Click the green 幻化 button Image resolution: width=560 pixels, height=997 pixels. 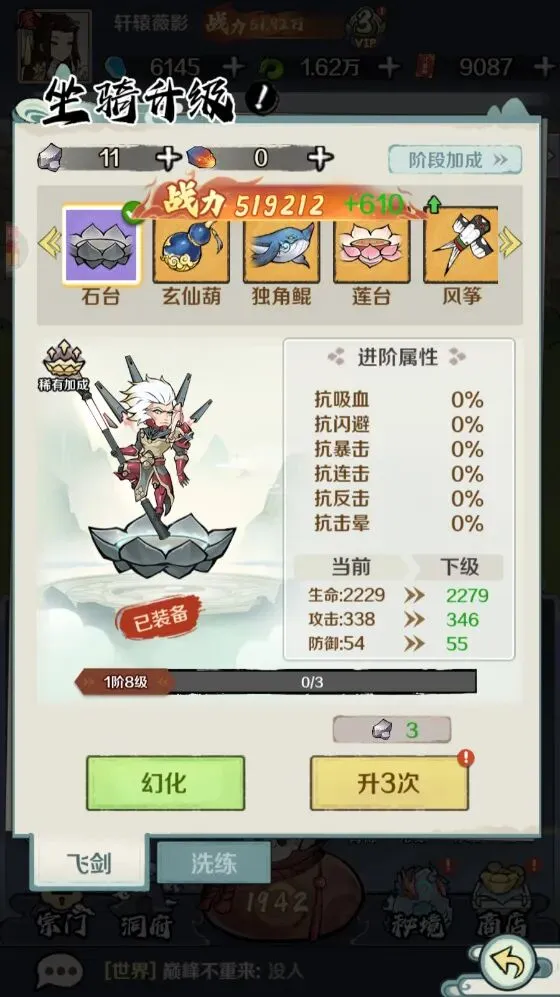pyautogui.click(x=165, y=783)
